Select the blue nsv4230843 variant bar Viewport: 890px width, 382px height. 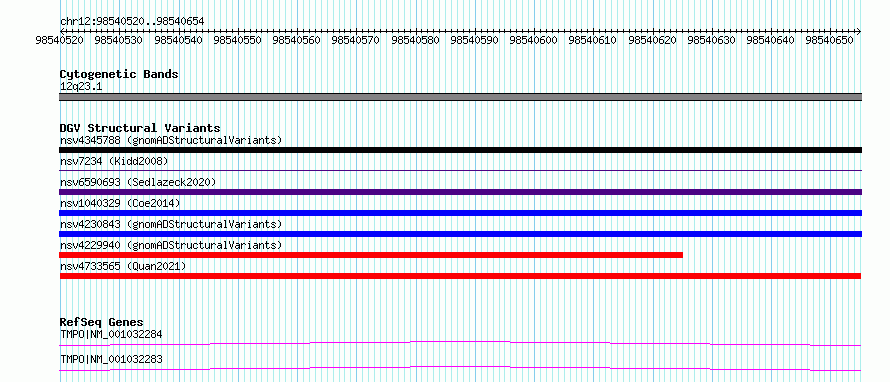(460, 234)
